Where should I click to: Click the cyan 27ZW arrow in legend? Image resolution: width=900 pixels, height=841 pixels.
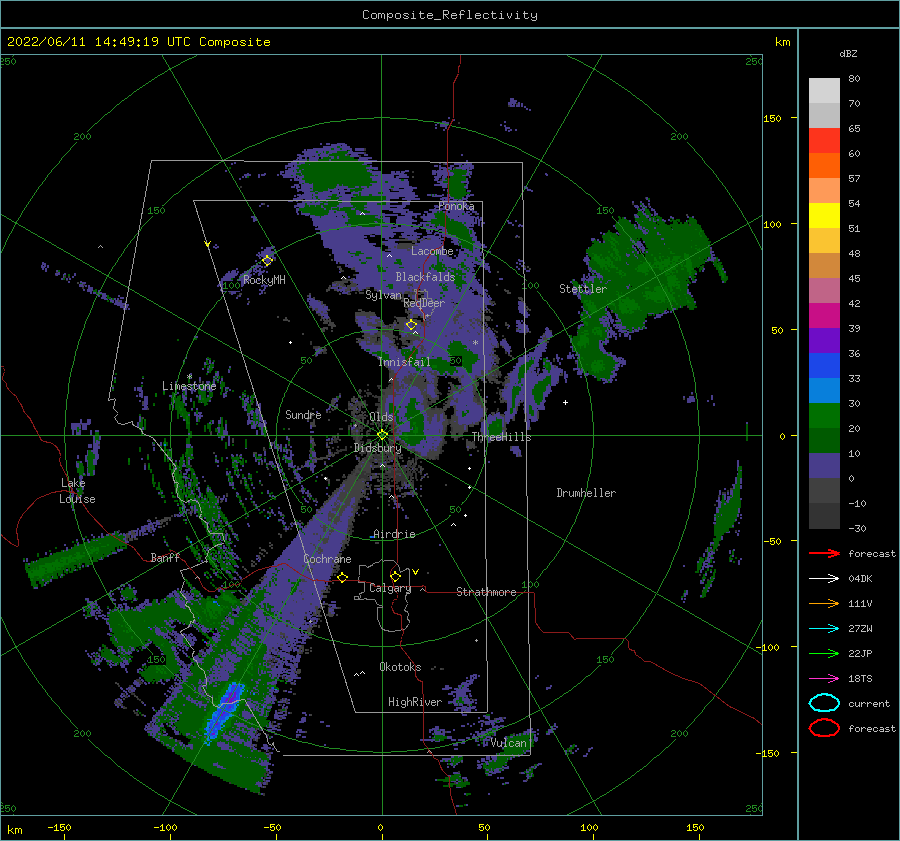point(824,629)
